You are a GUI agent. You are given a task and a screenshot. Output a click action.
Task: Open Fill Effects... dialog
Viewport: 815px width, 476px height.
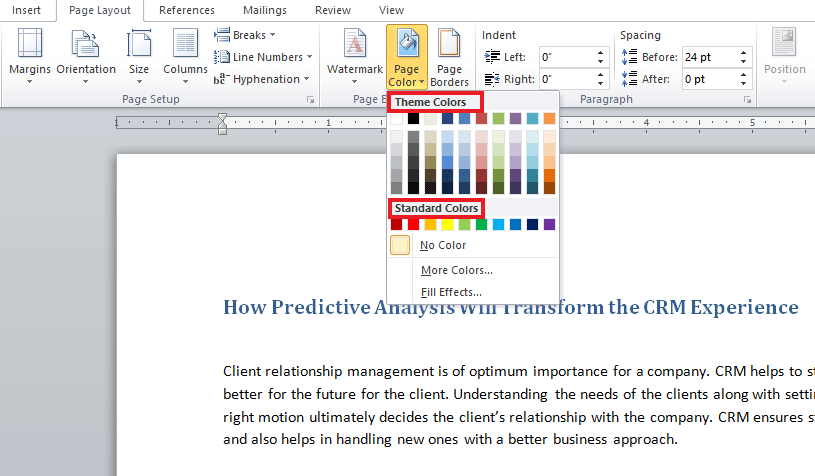[x=473, y=292]
